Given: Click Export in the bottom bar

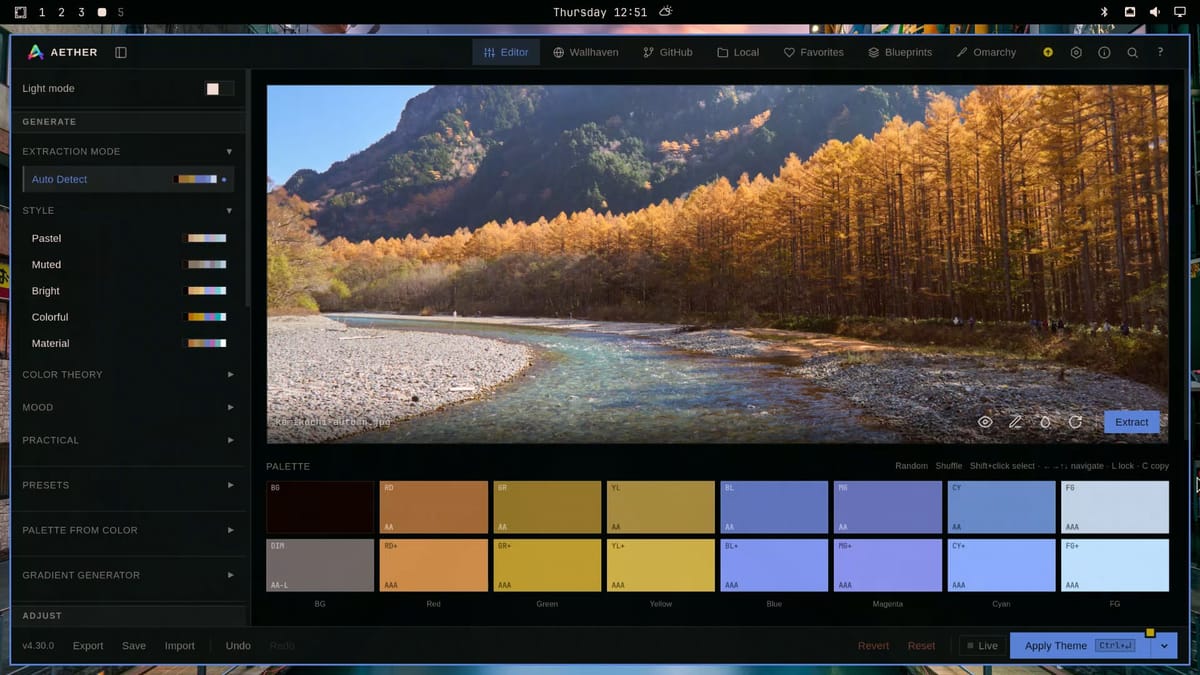Looking at the screenshot, I should click(88, 646).
